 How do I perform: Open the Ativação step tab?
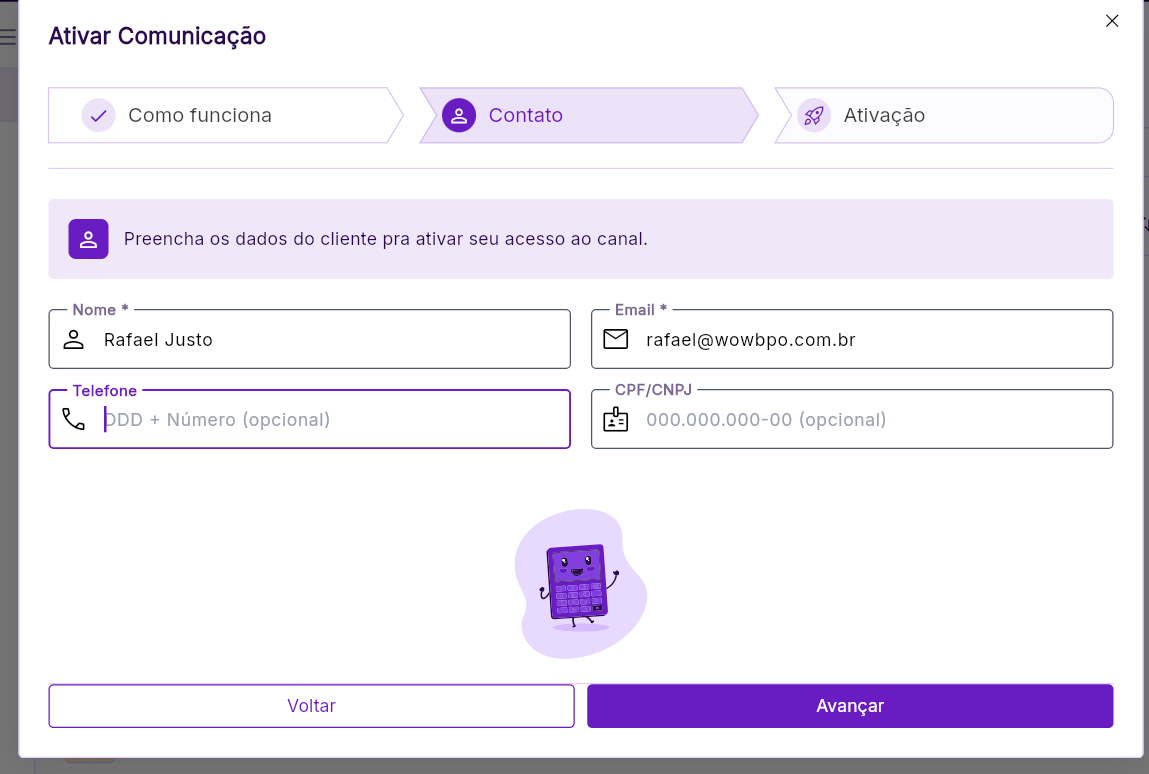coord(884,116)
